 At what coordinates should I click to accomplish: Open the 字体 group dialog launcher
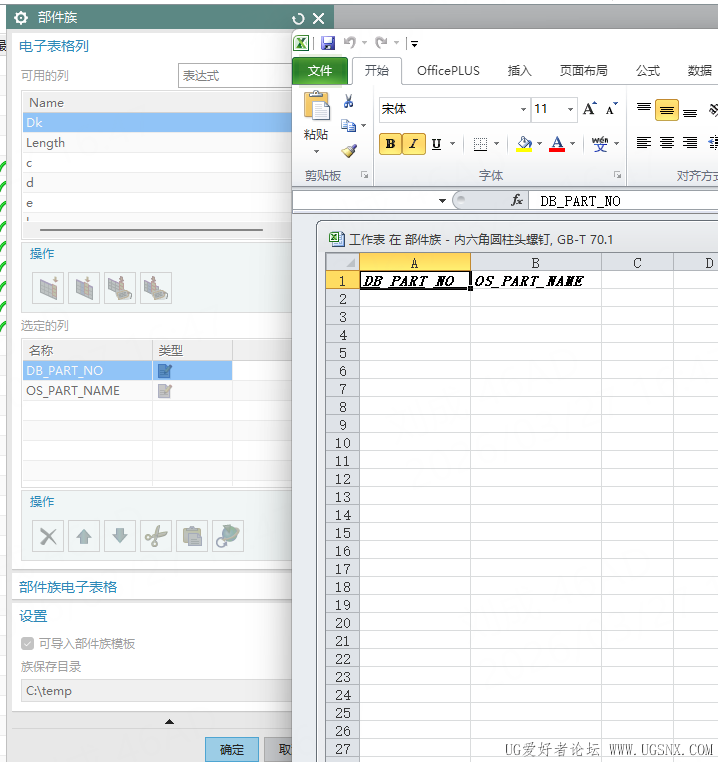pos(617,175)
